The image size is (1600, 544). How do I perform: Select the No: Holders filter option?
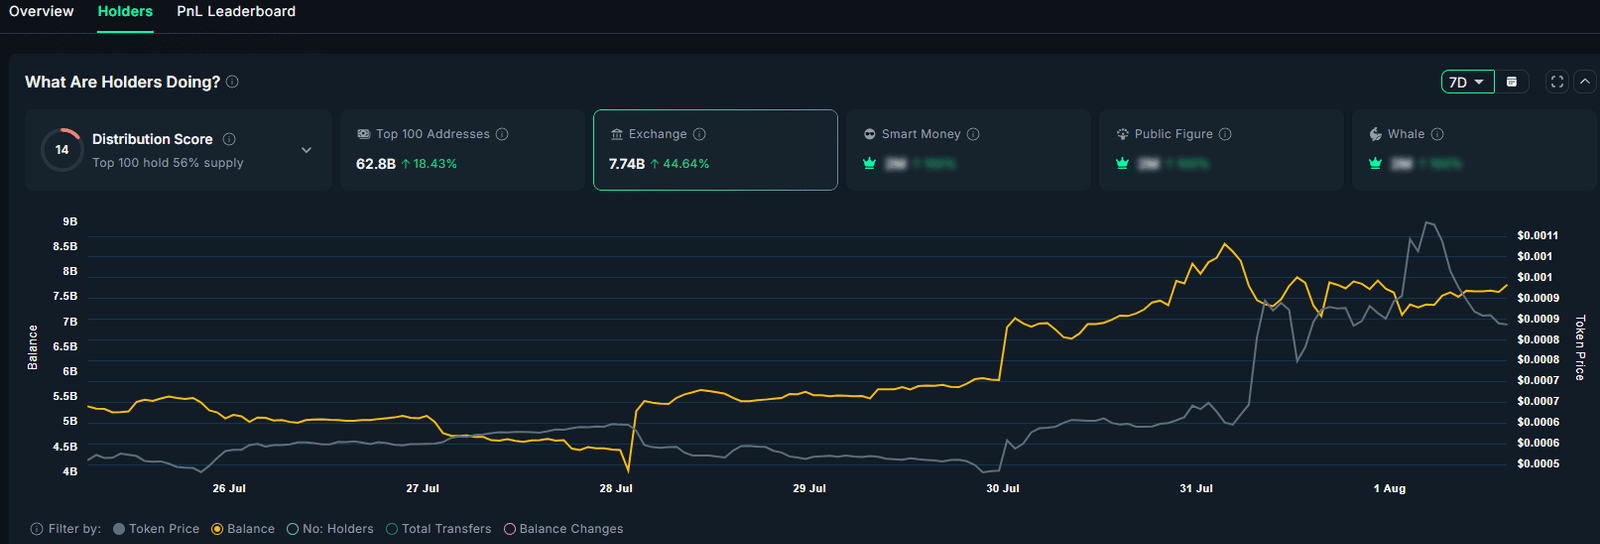(x=293, y=529)
